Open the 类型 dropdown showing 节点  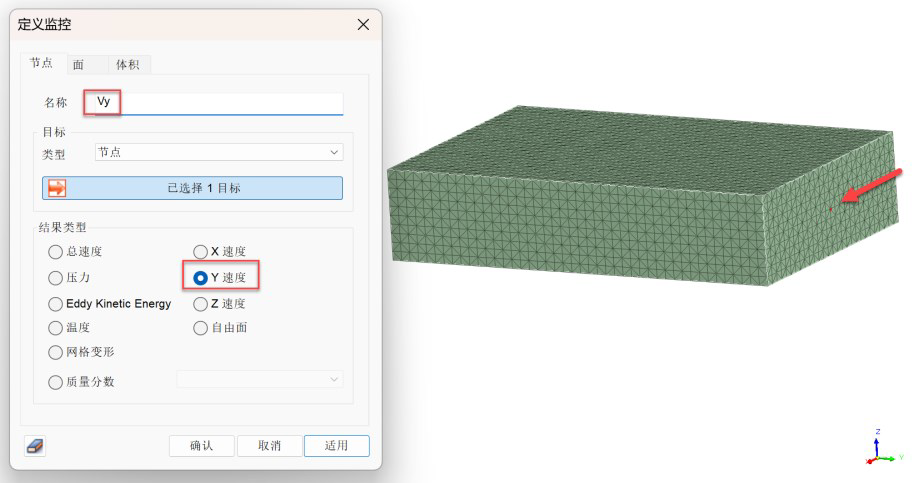pos(218,152)
